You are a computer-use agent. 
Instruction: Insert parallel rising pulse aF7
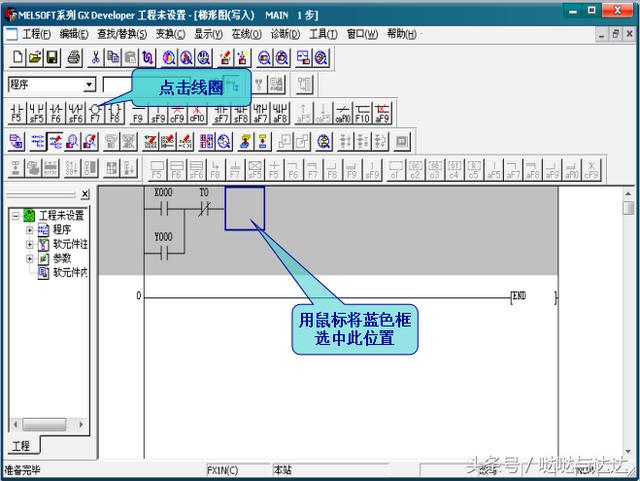pyautogui.click(x=260, y=113)
